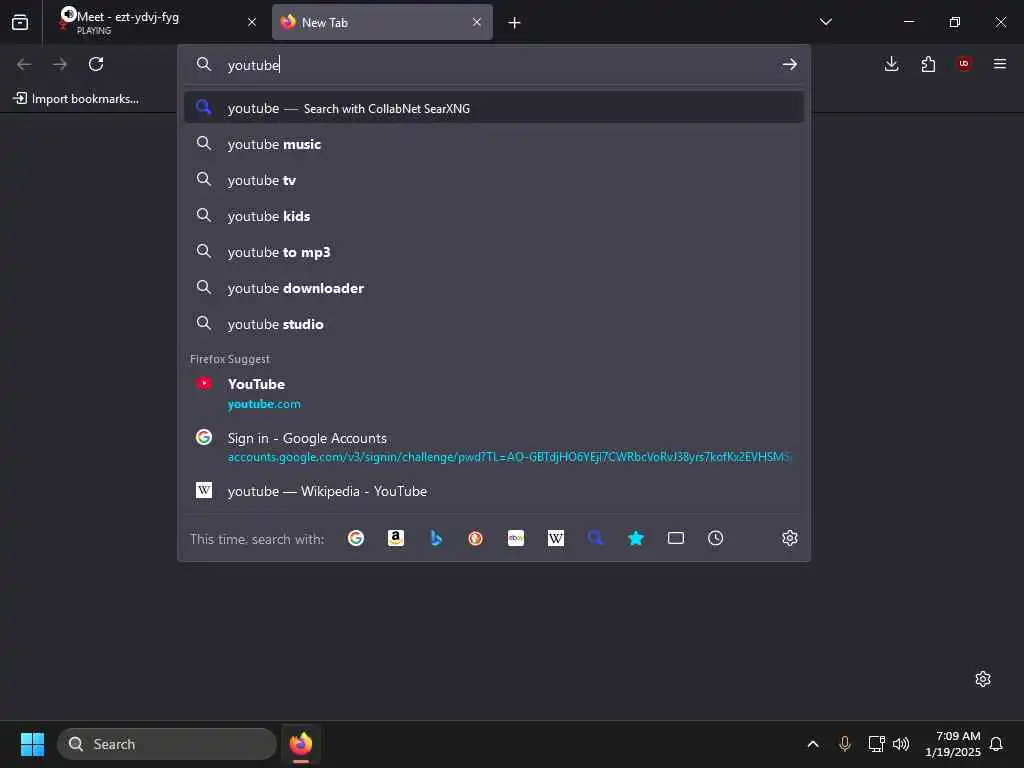Go back with the back arrow

point(24,64)
